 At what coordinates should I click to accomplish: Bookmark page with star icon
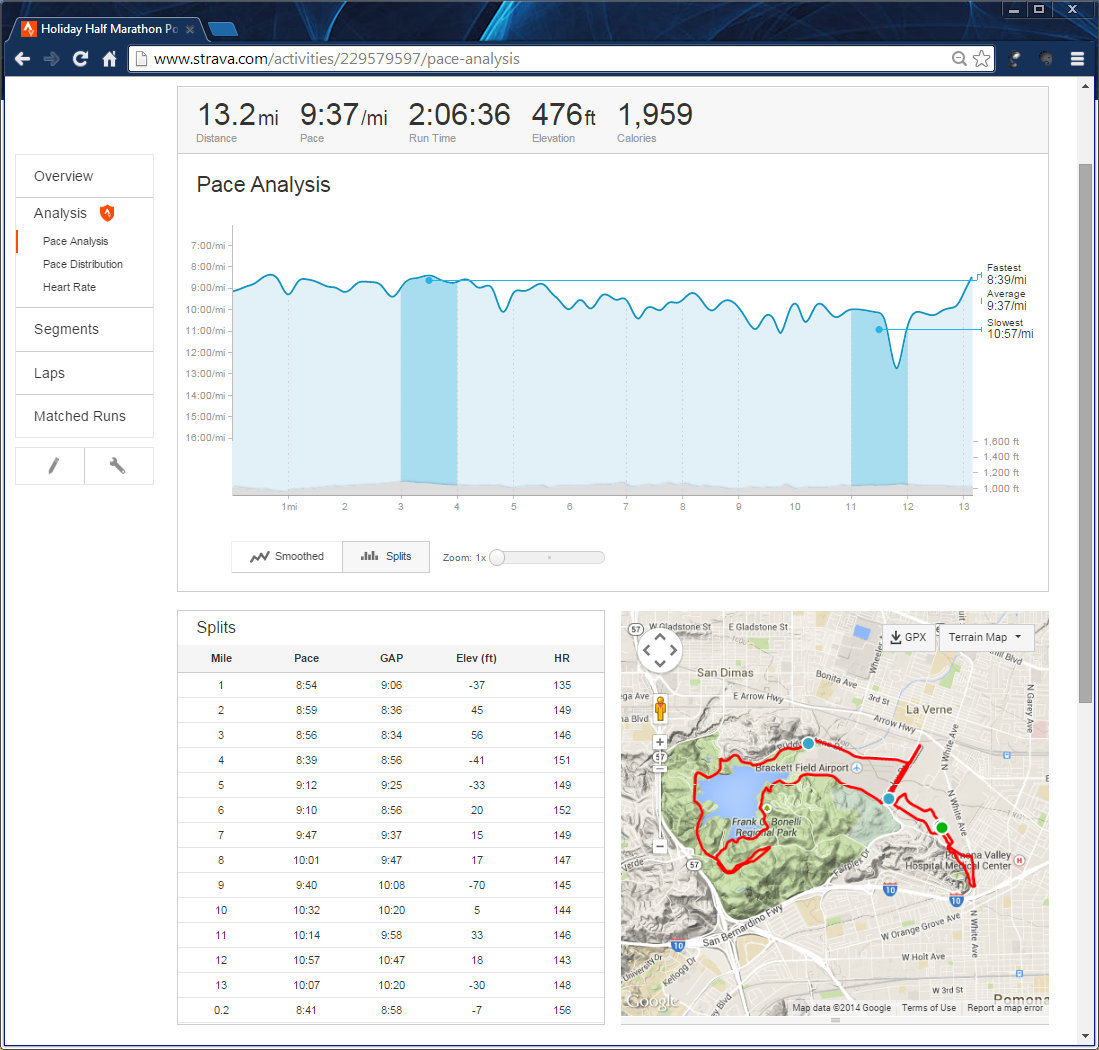point(982,59)
